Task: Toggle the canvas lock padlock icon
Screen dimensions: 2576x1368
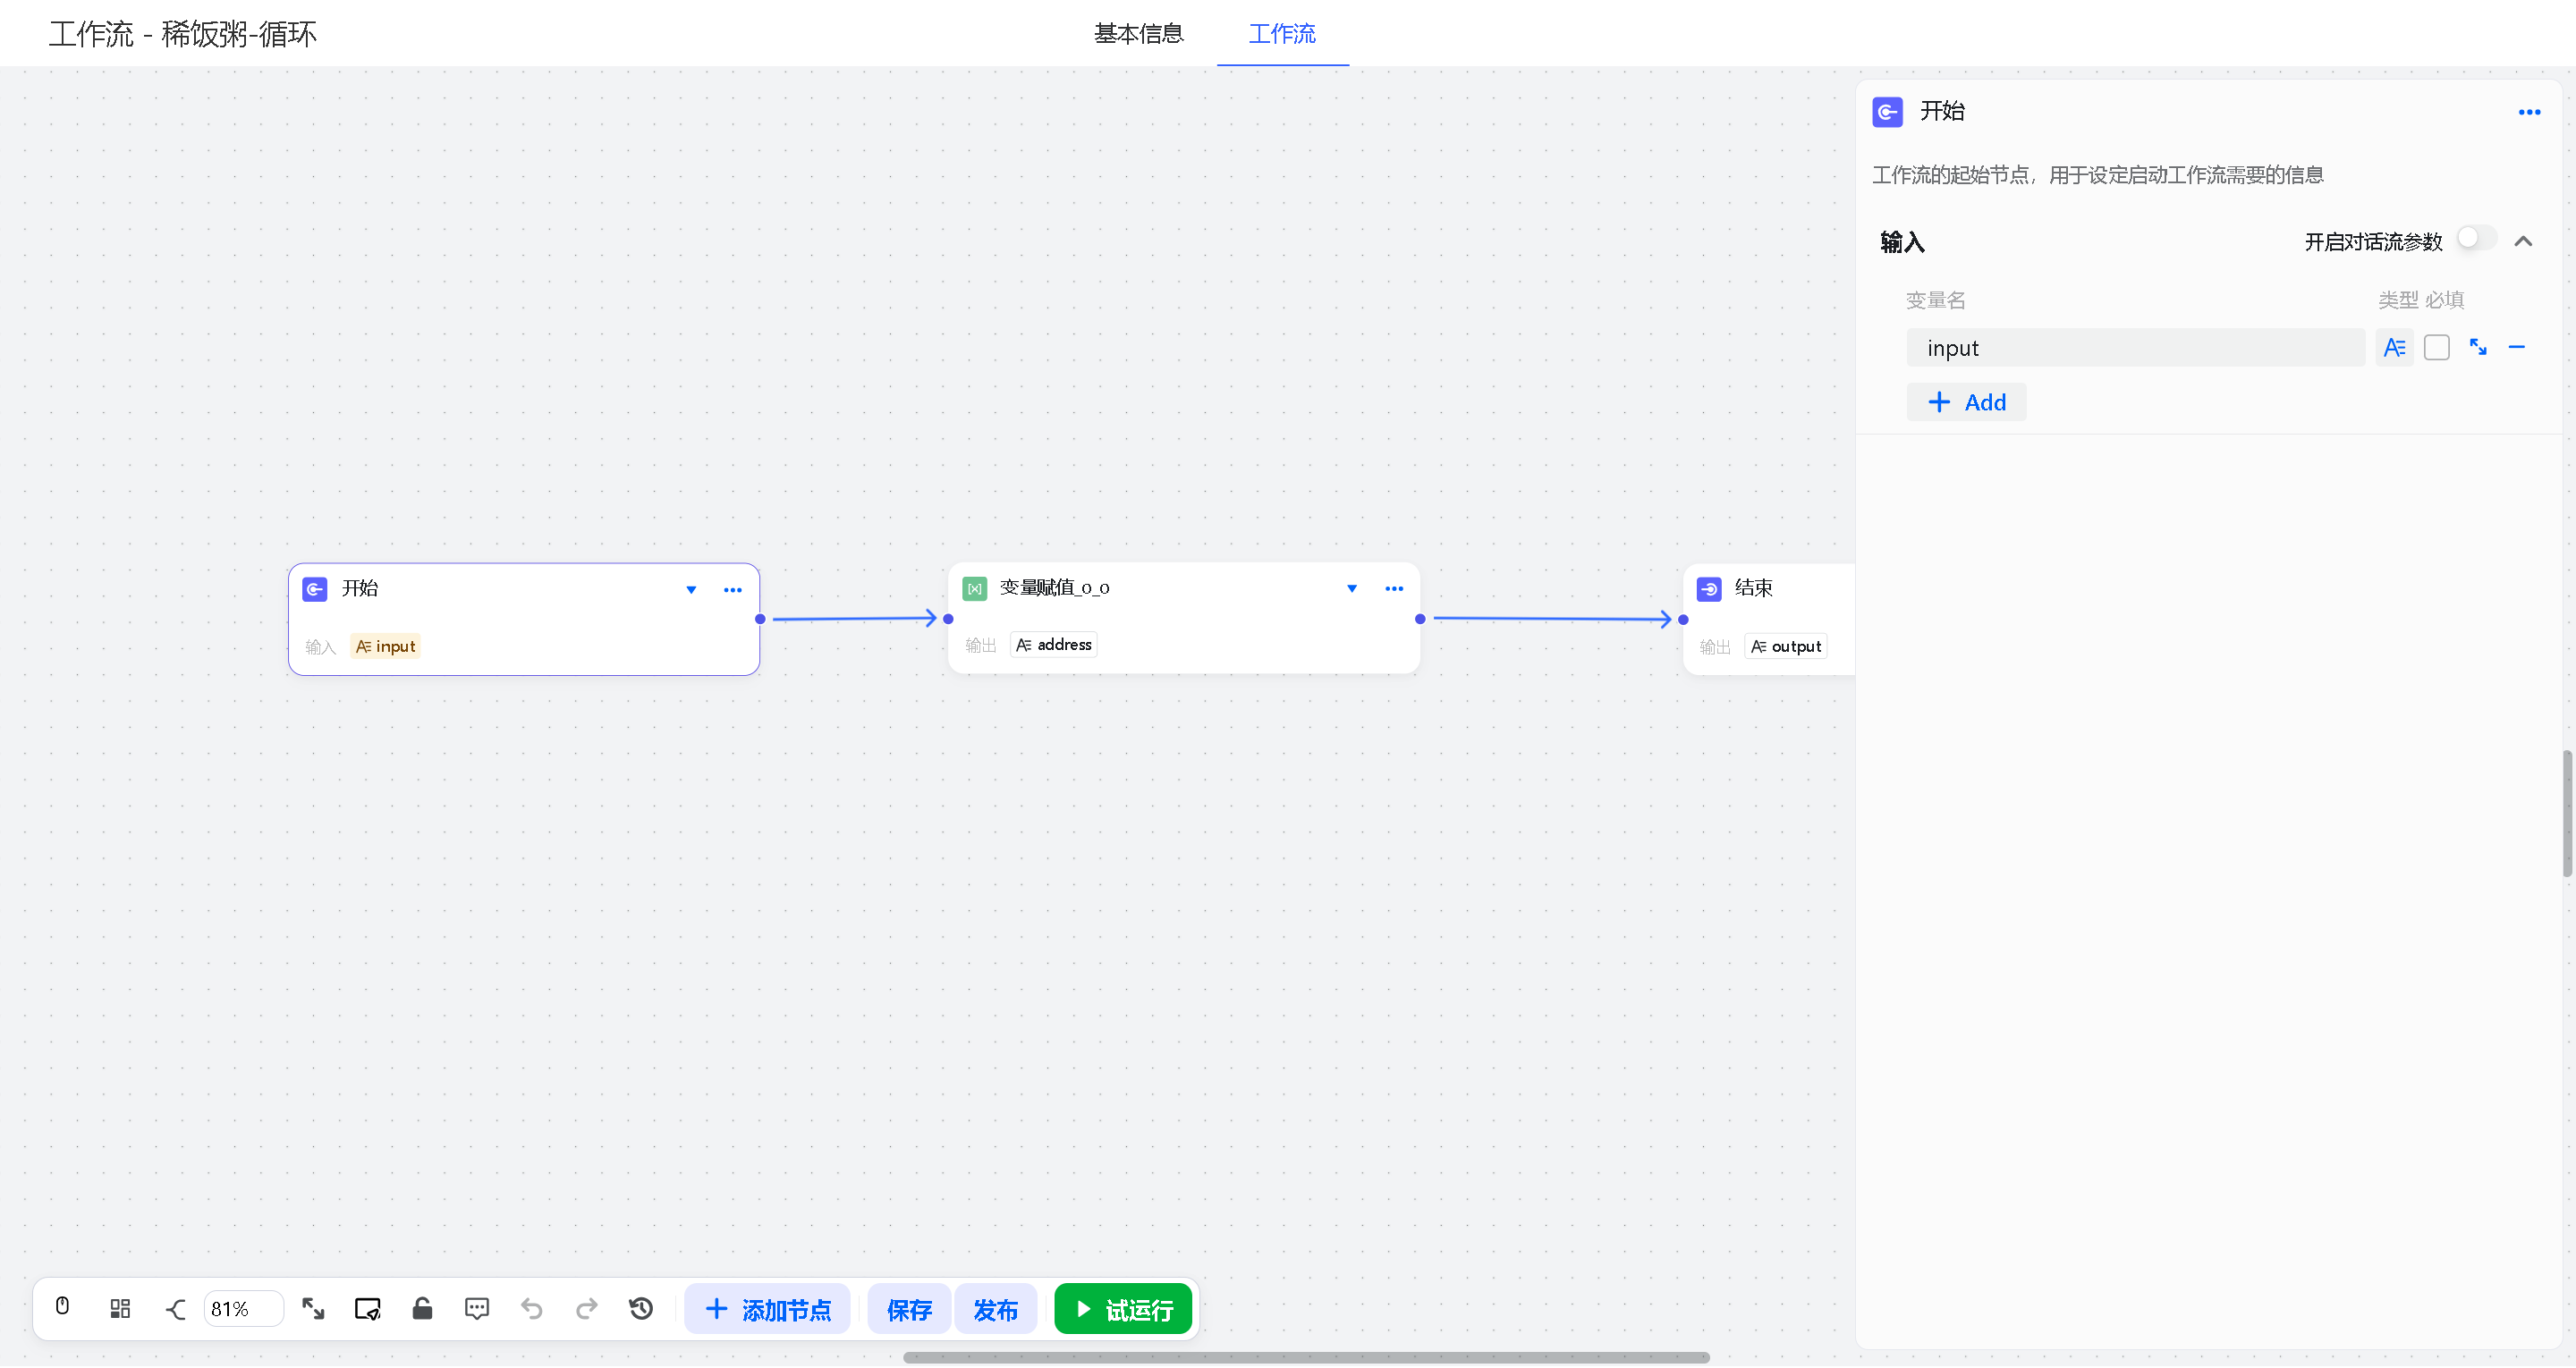Action: (x=422, y=1309)
